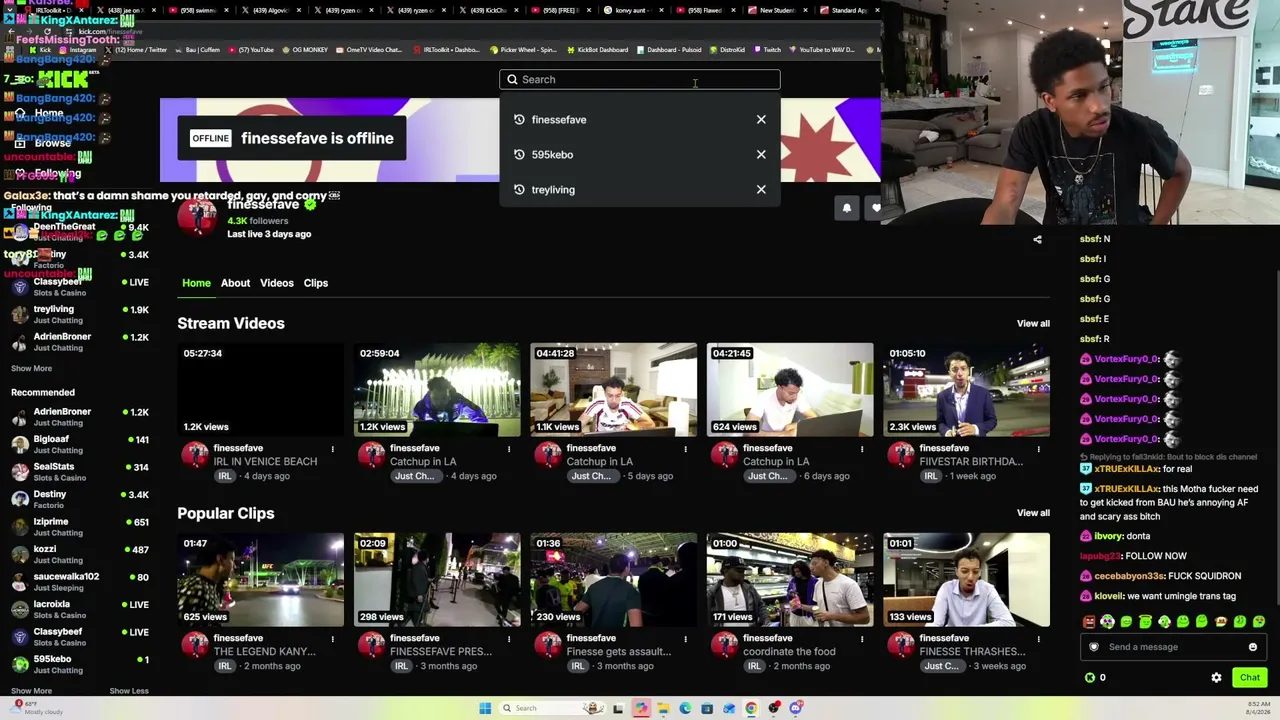Open options menu for 02:59:04 Catchup video
This screenshot has width=1280, height=720.
tap(509, 449)
